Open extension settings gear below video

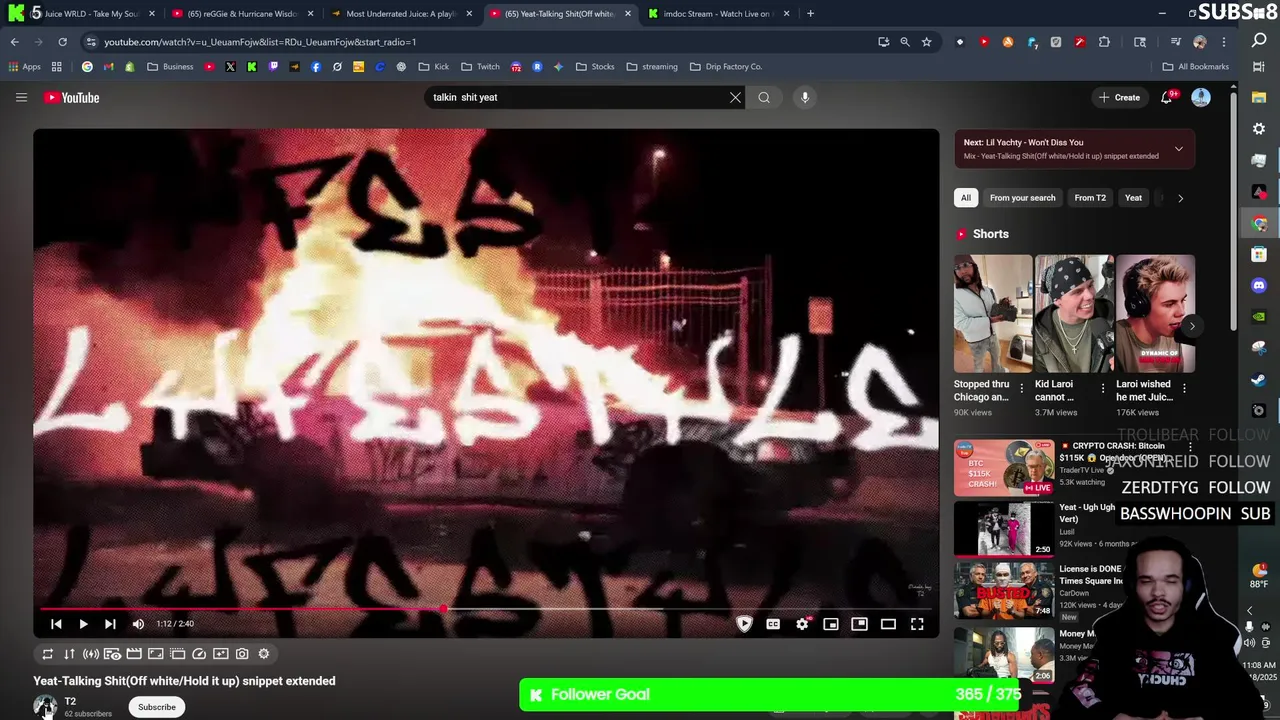tap(264, 654)
